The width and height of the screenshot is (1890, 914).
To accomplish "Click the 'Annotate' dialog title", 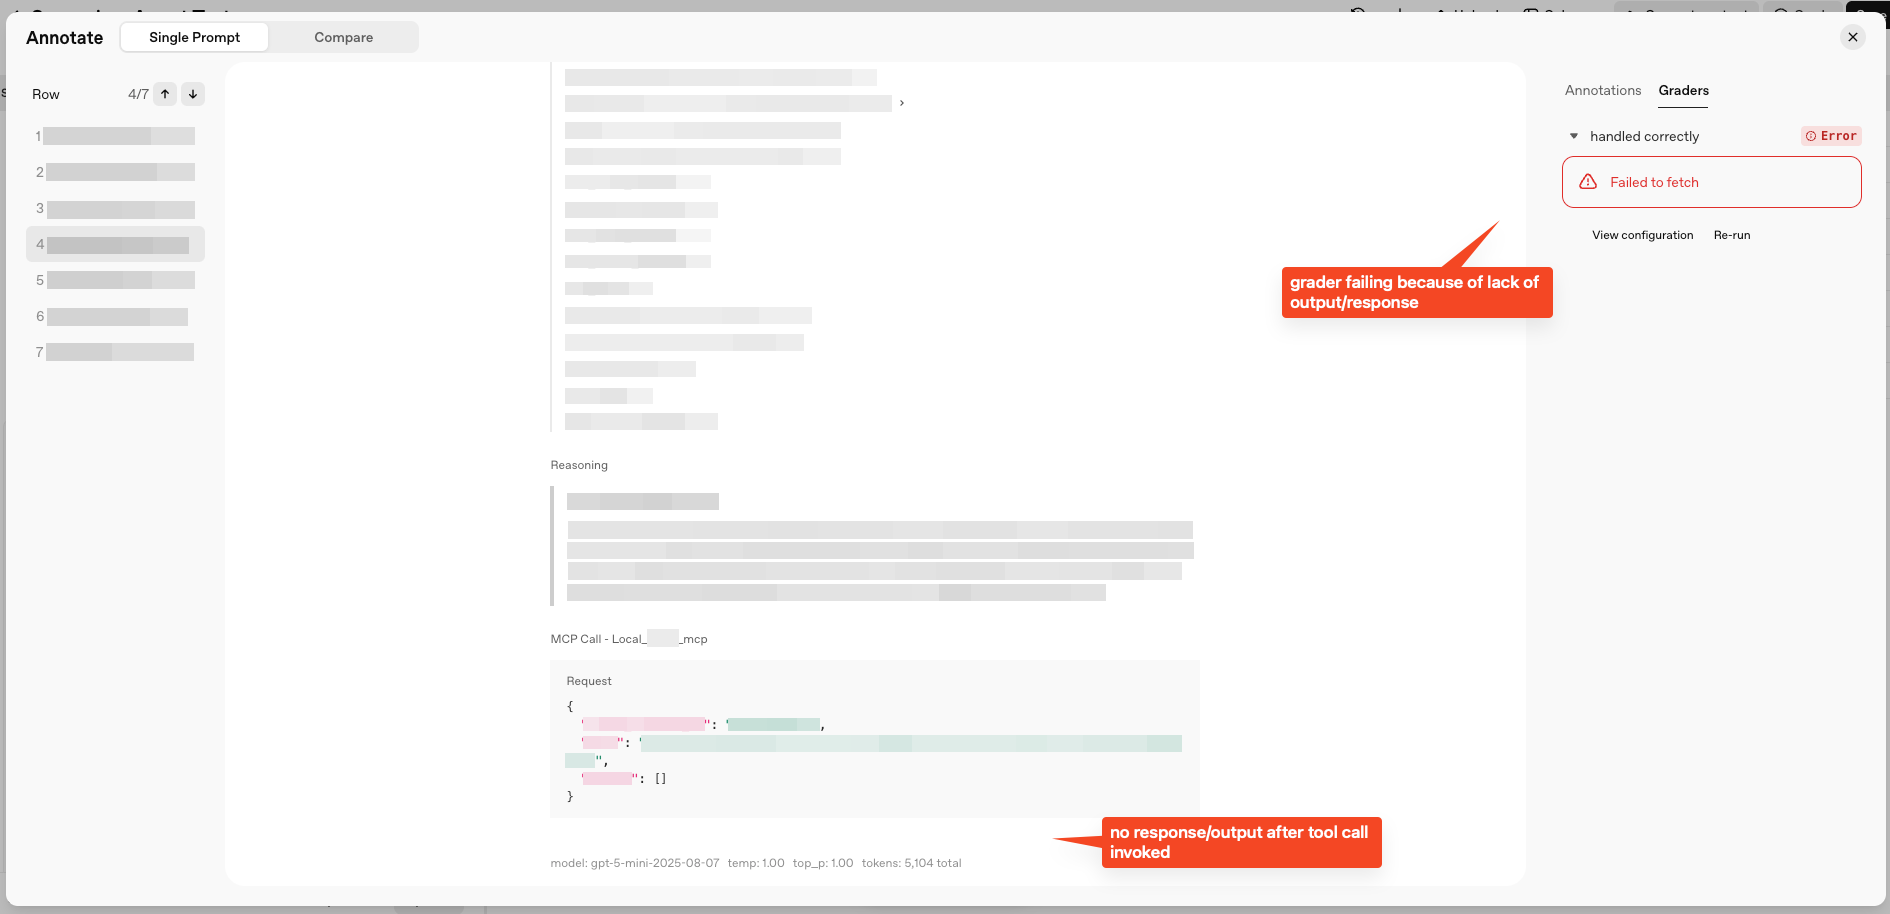I will coord(65,37).
